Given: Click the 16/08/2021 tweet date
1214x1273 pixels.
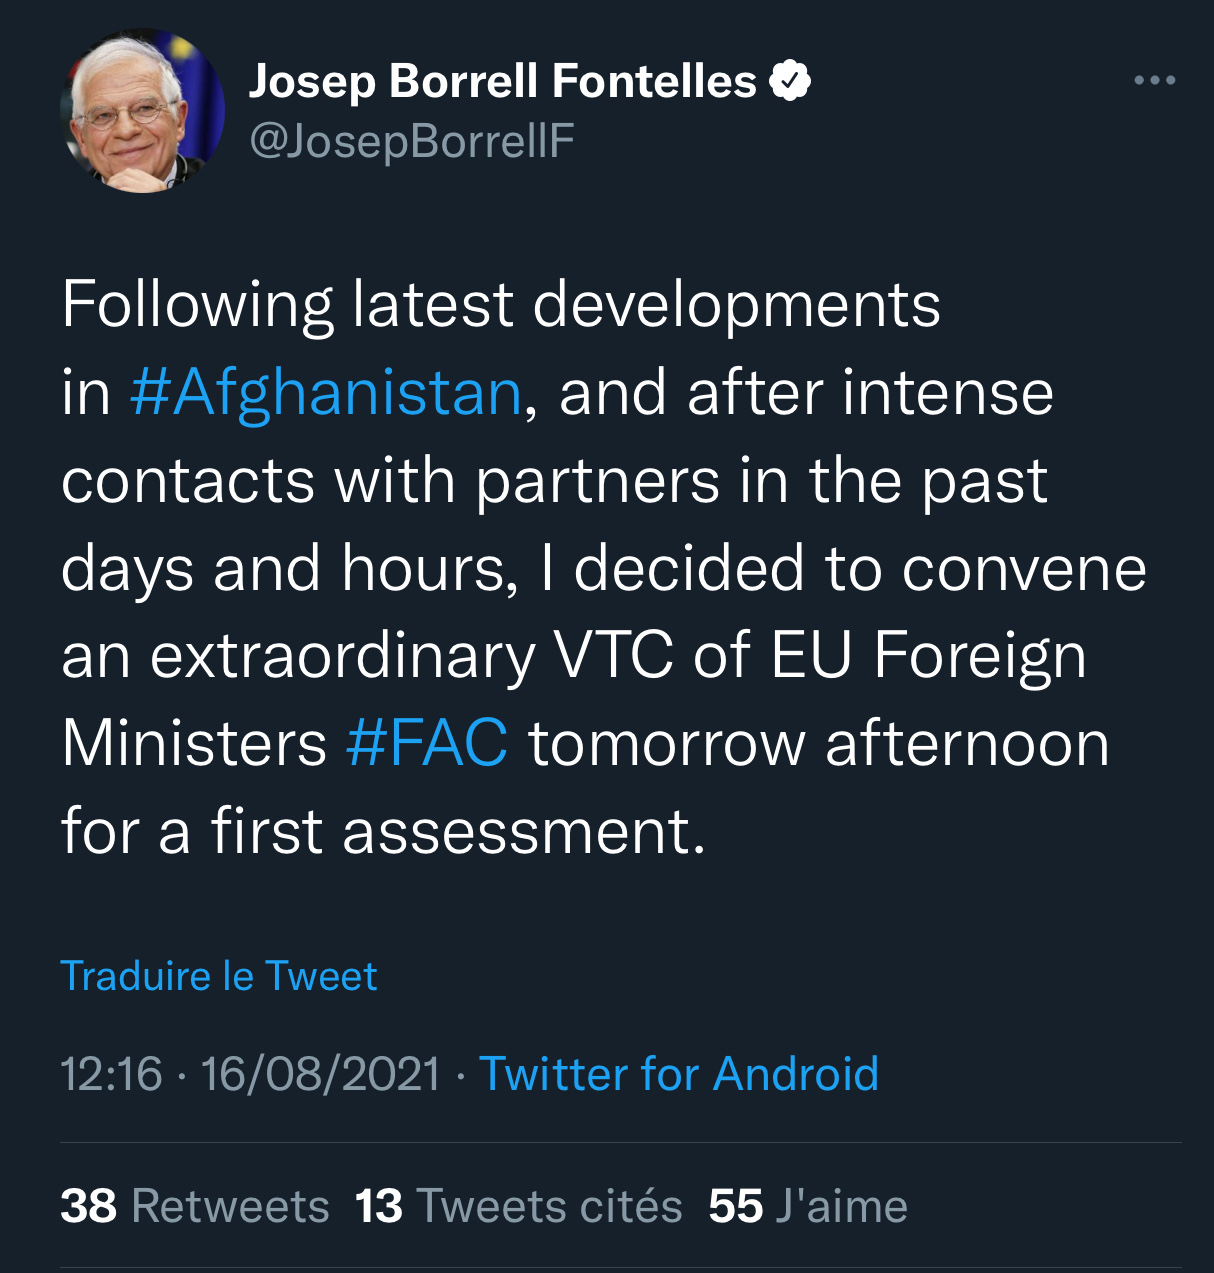Looking at the screenshot, I should tap(320, 1075).
